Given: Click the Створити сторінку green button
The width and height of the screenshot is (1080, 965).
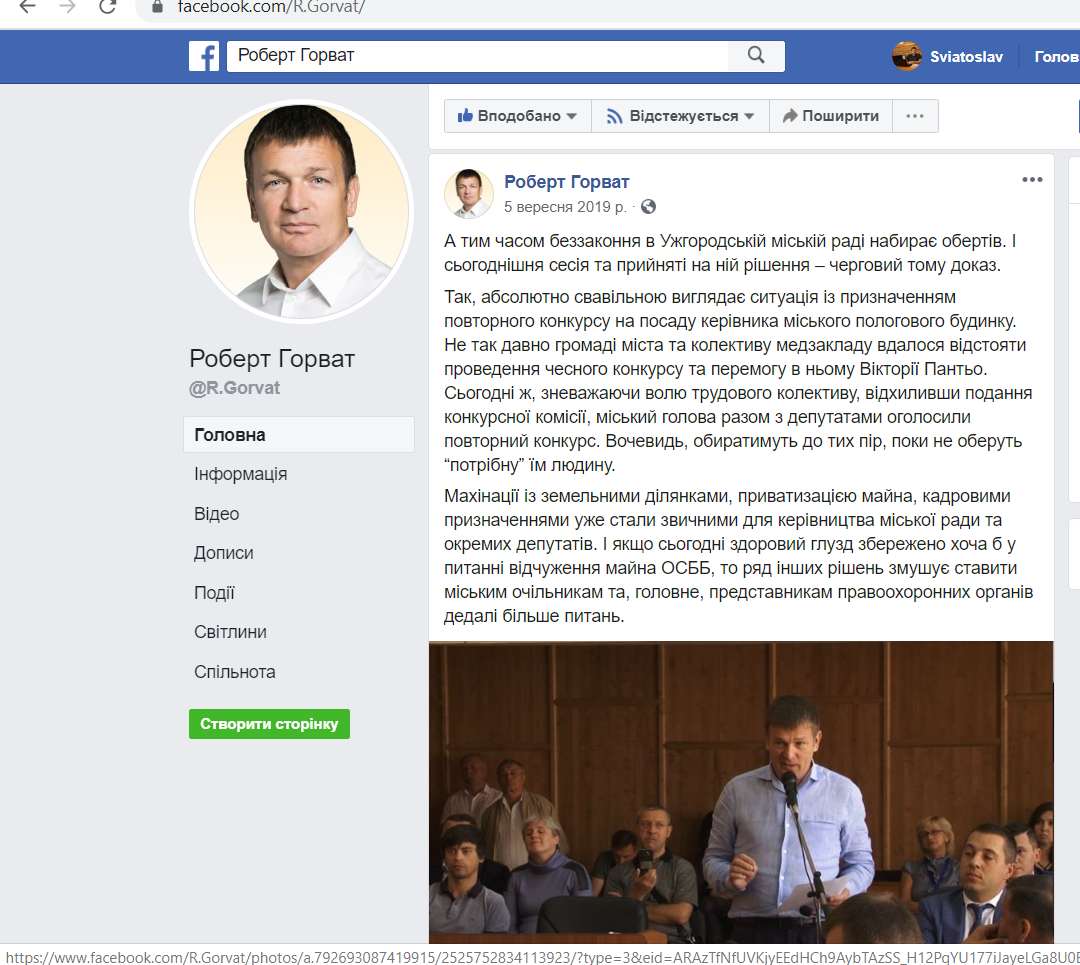Looking at the screenshot, I should [x=269, y=724].
